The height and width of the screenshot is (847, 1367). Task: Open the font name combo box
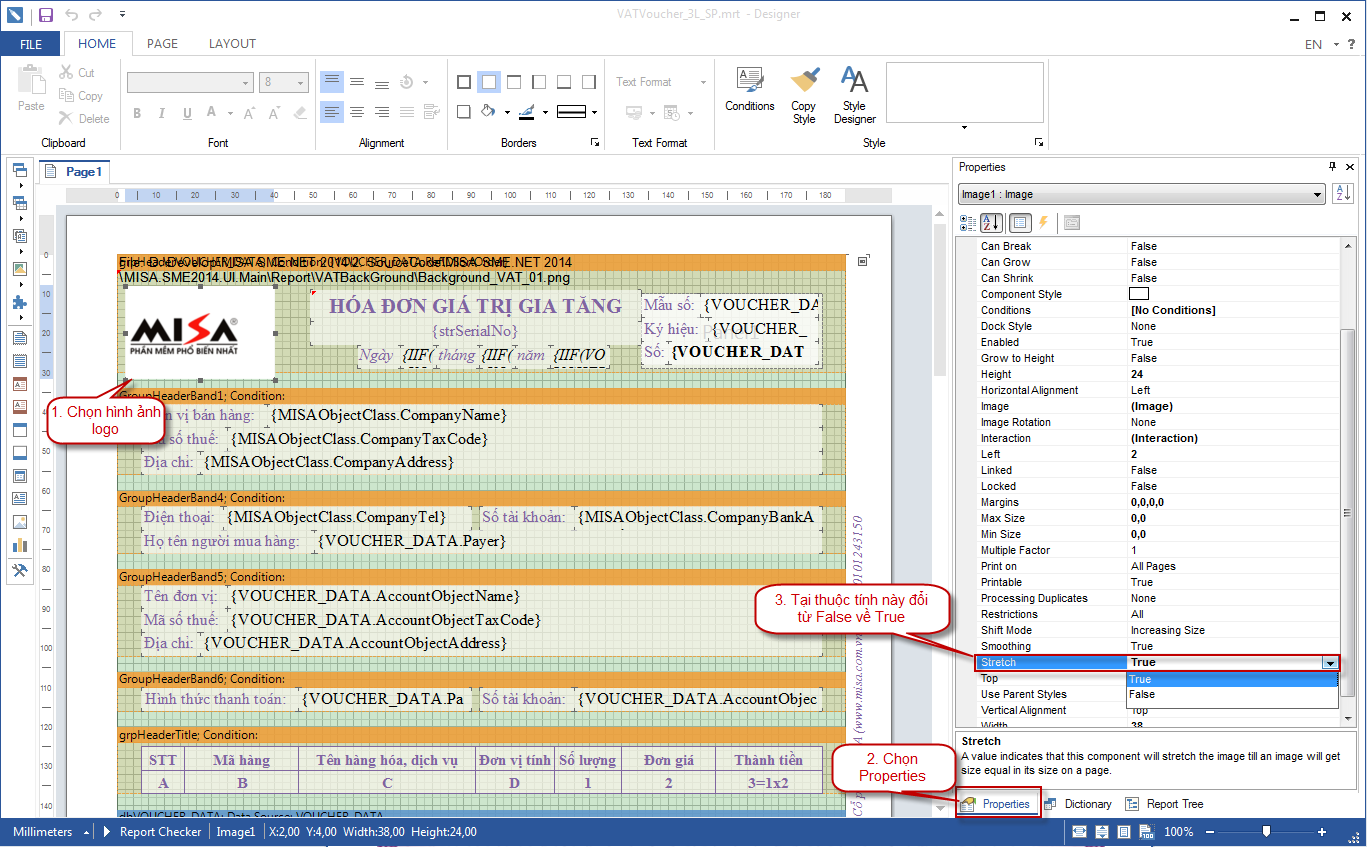[x=190, y=82]
